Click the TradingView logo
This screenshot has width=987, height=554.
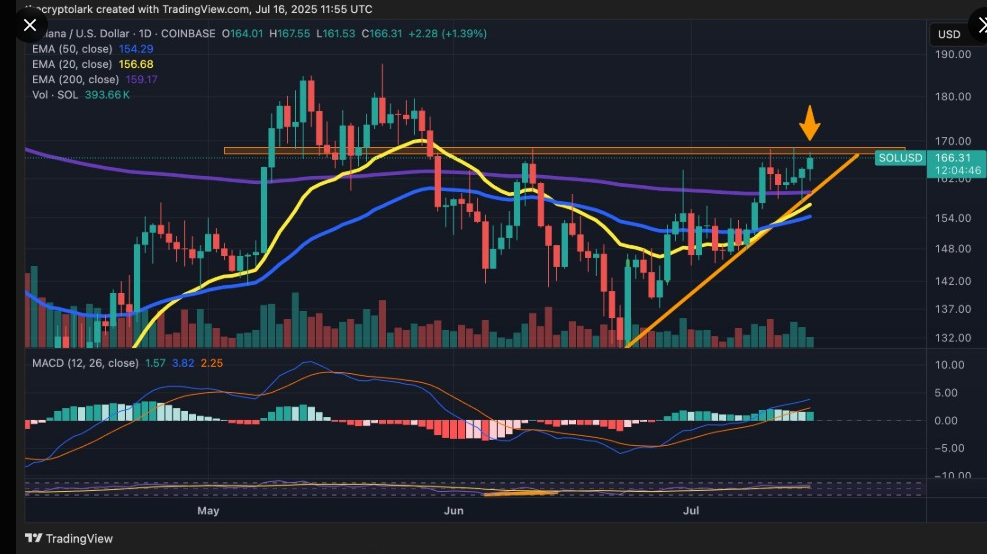[69, 538]
